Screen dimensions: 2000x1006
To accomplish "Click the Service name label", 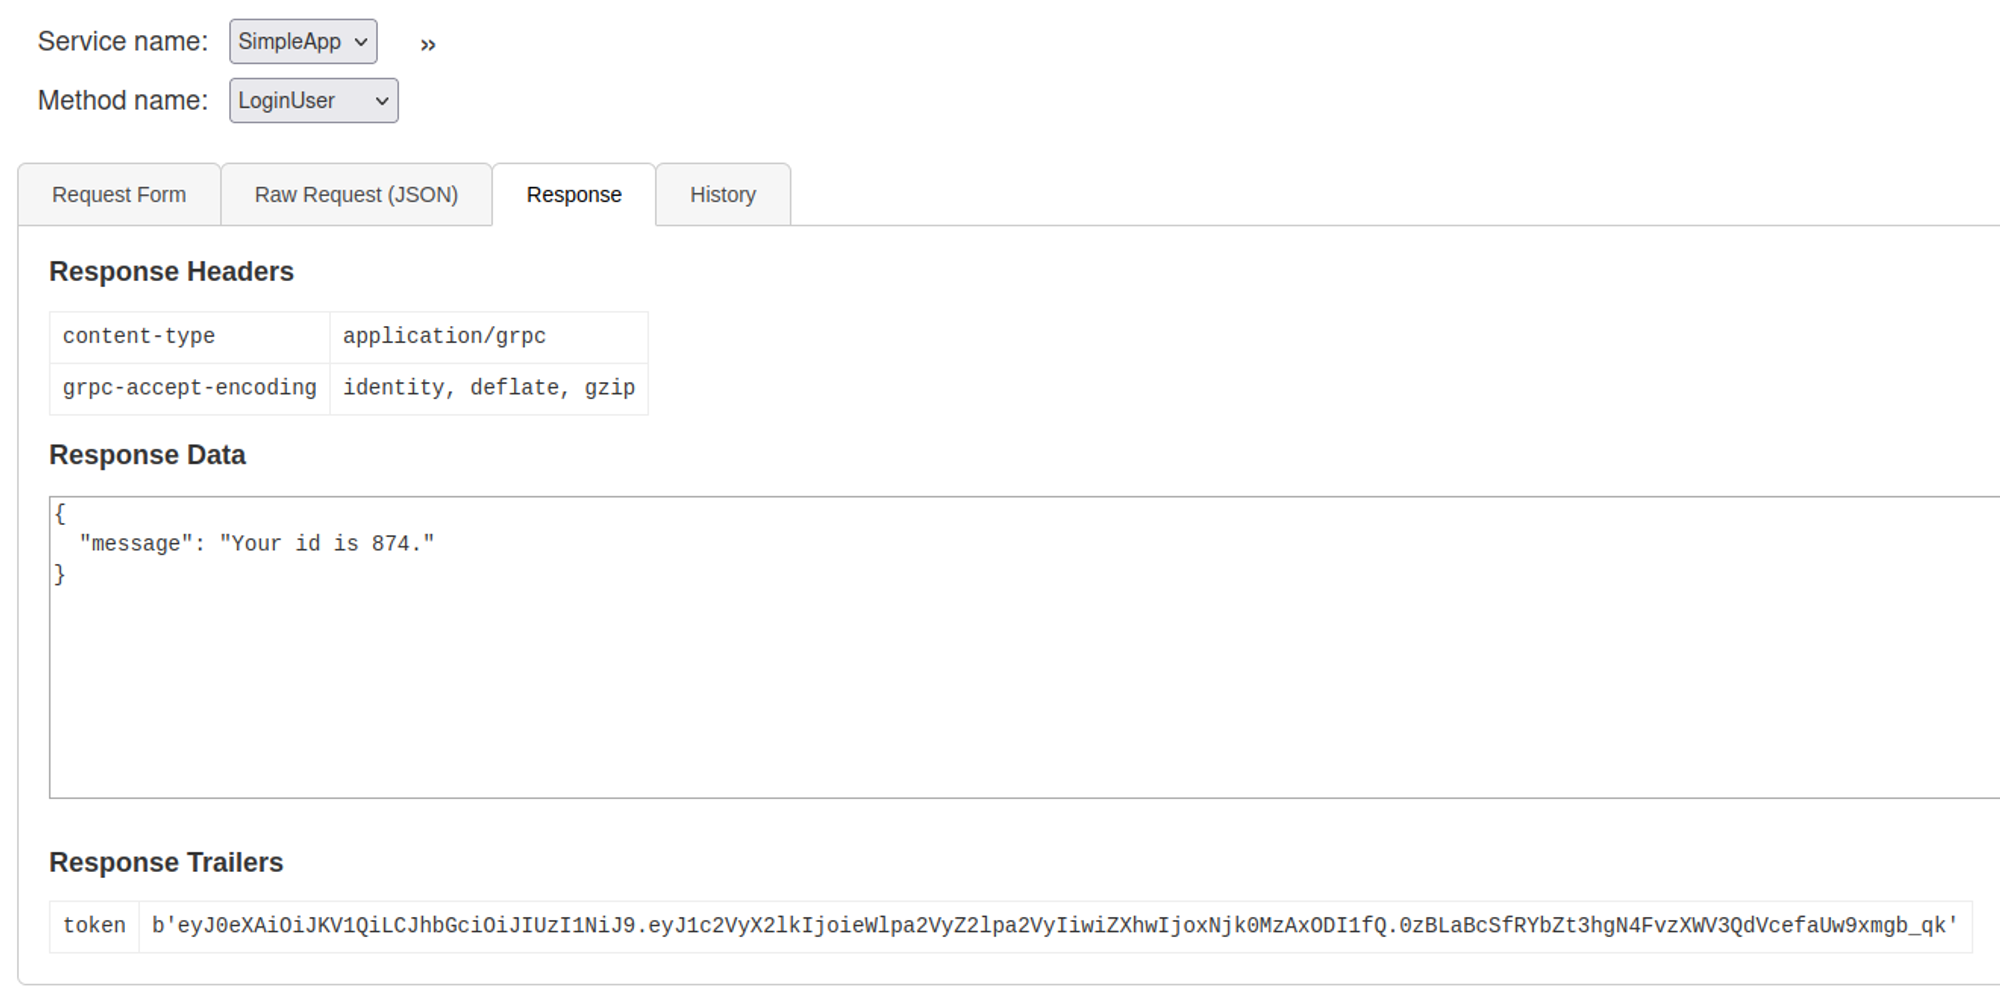I will [123, 42].
